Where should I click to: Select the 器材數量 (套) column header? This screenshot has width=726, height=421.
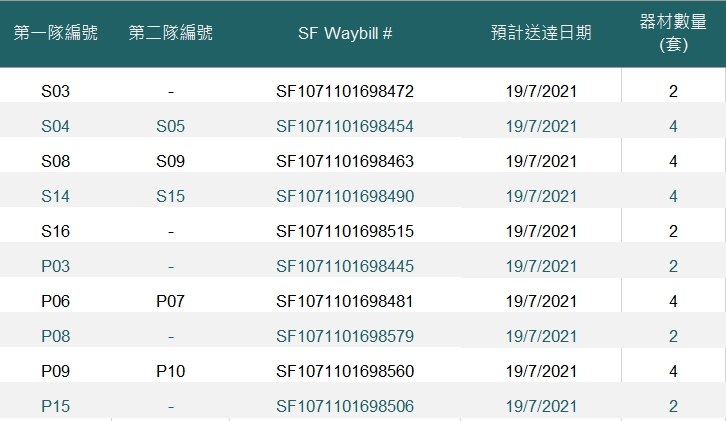[673, 33]
